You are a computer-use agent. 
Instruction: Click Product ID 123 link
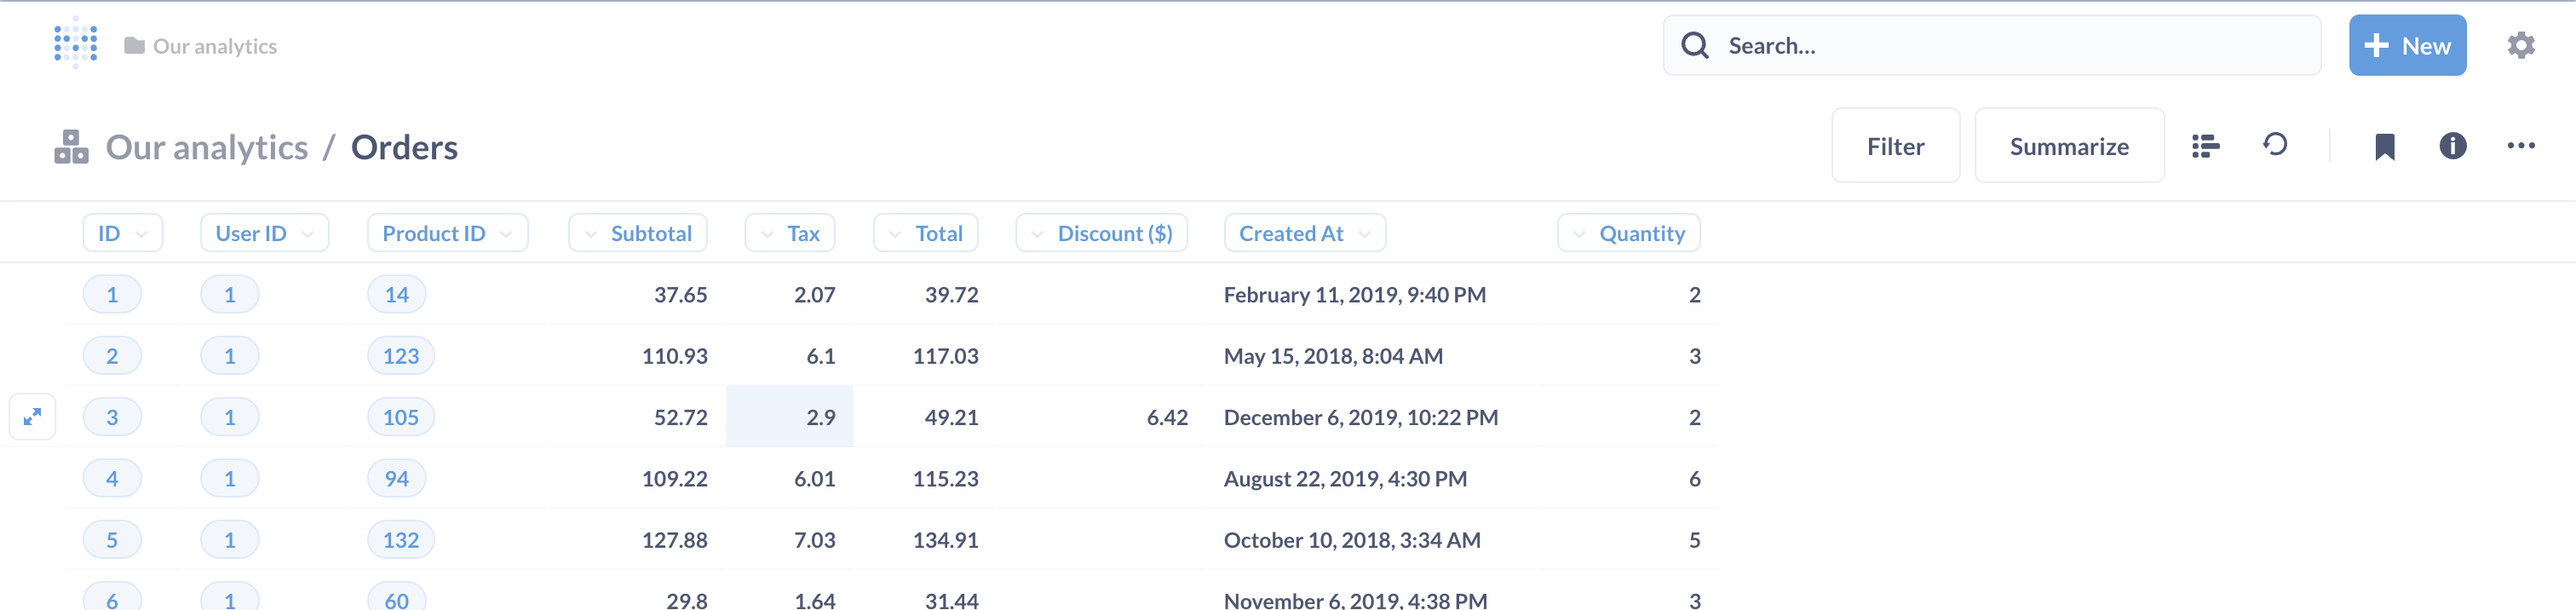tap(400, 355)
